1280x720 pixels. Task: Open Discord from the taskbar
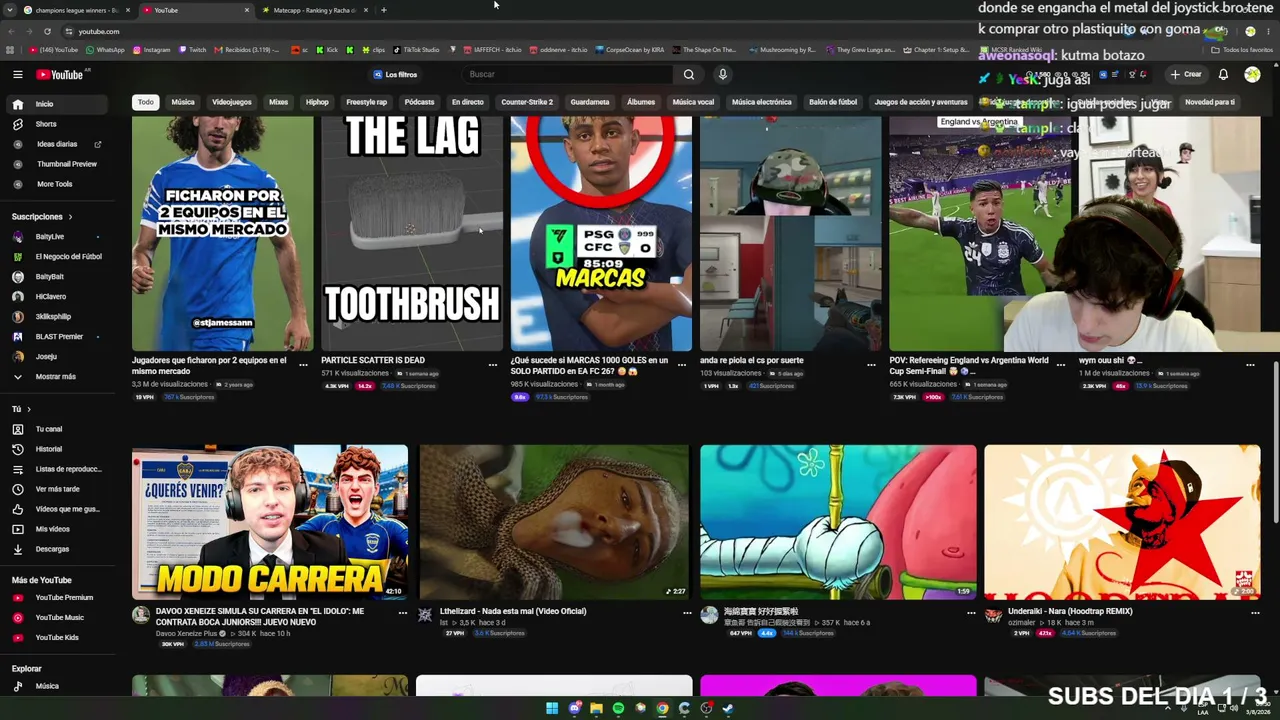click(x=574, y=708)
